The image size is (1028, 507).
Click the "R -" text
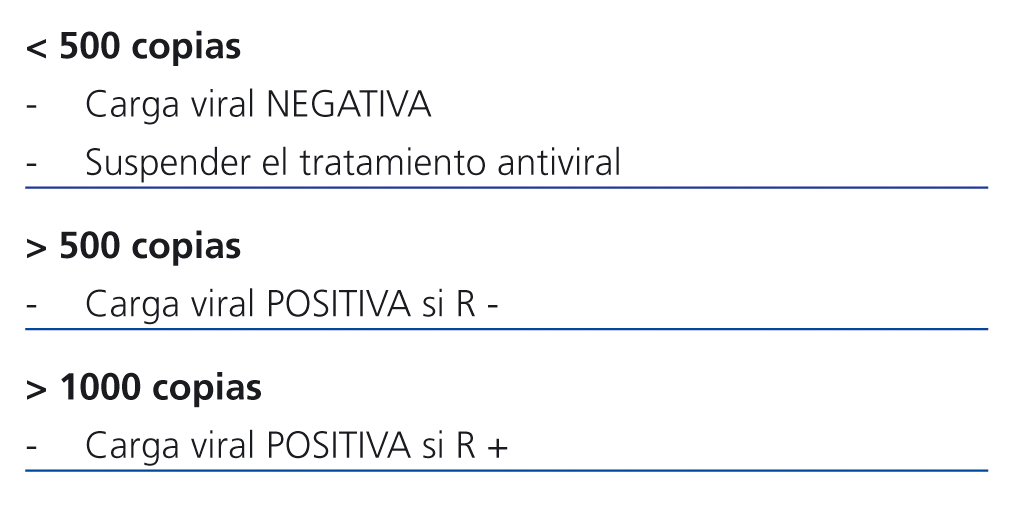pos(477,304)
